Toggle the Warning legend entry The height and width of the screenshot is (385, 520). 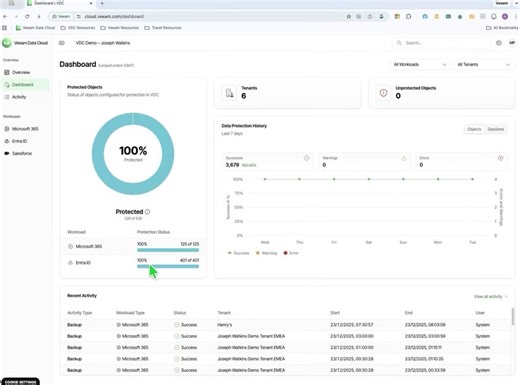click(x=266, y=253)
